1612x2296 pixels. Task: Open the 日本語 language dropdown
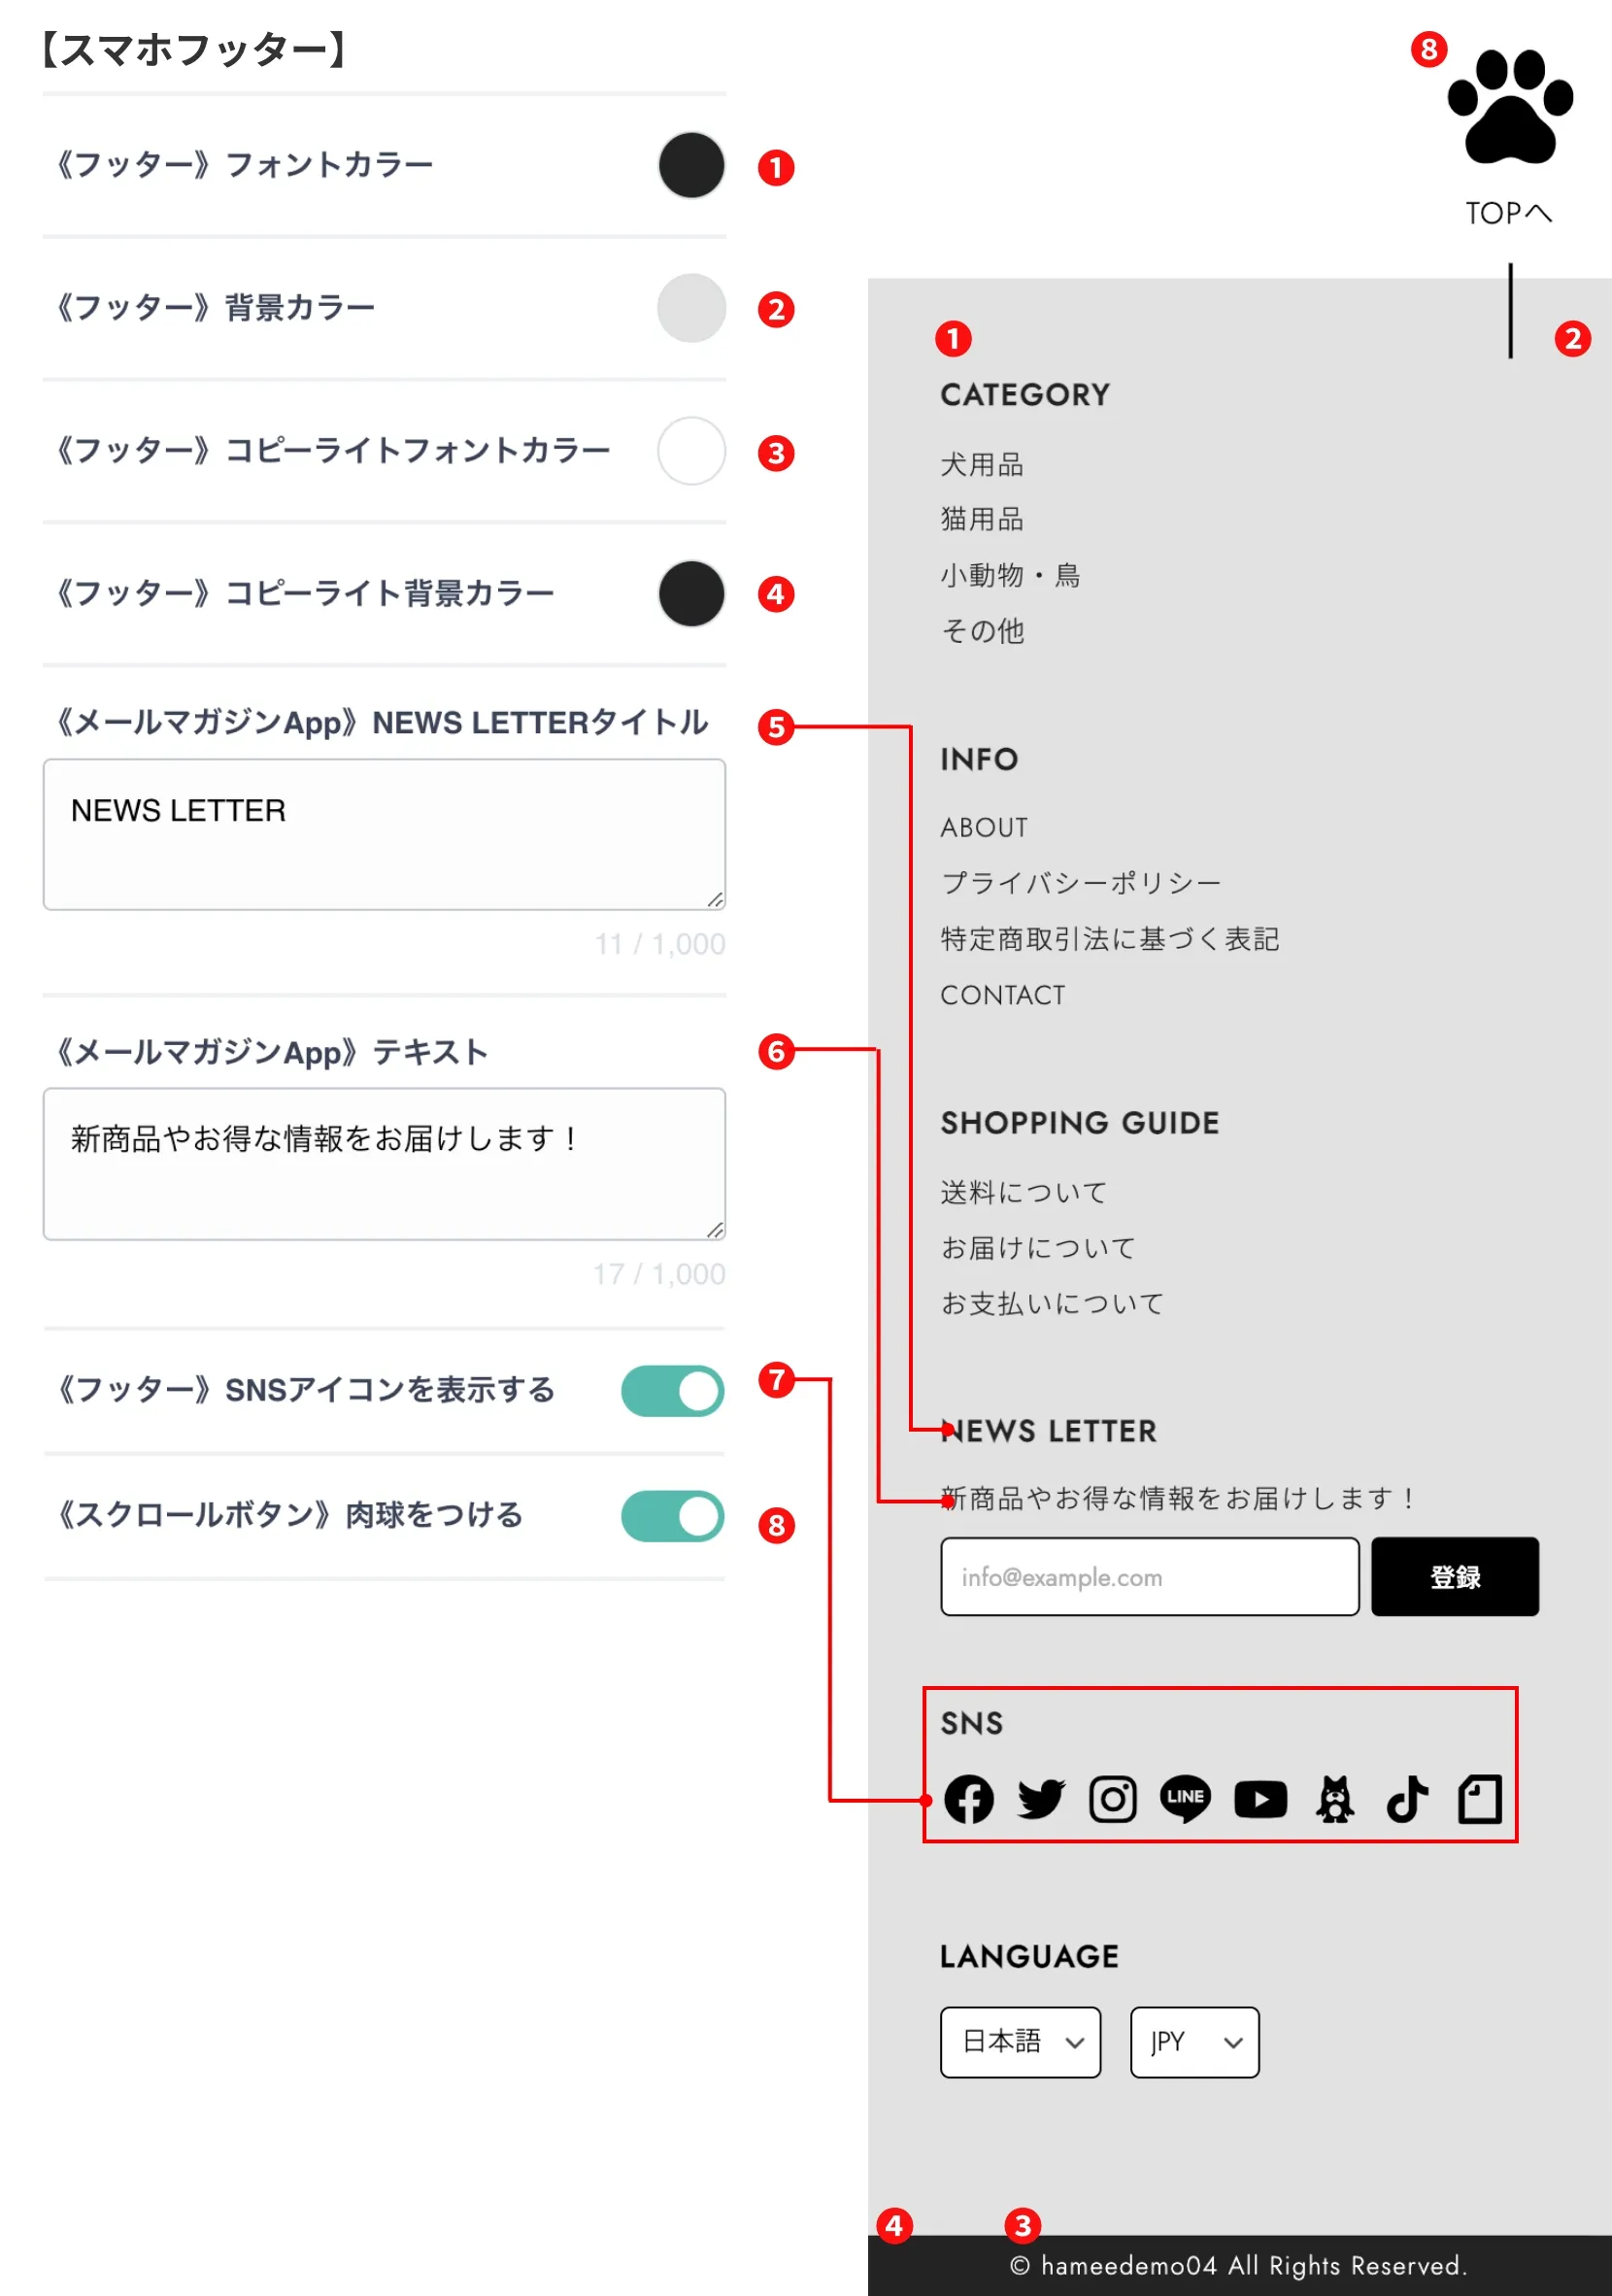(1020, 2042)
